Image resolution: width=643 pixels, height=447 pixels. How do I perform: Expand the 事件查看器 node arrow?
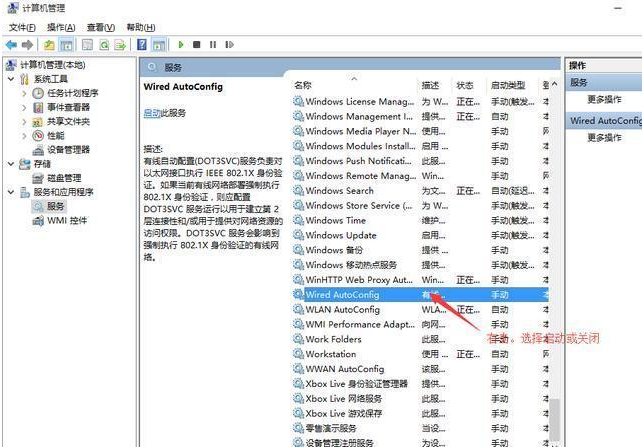click(25, 107)
